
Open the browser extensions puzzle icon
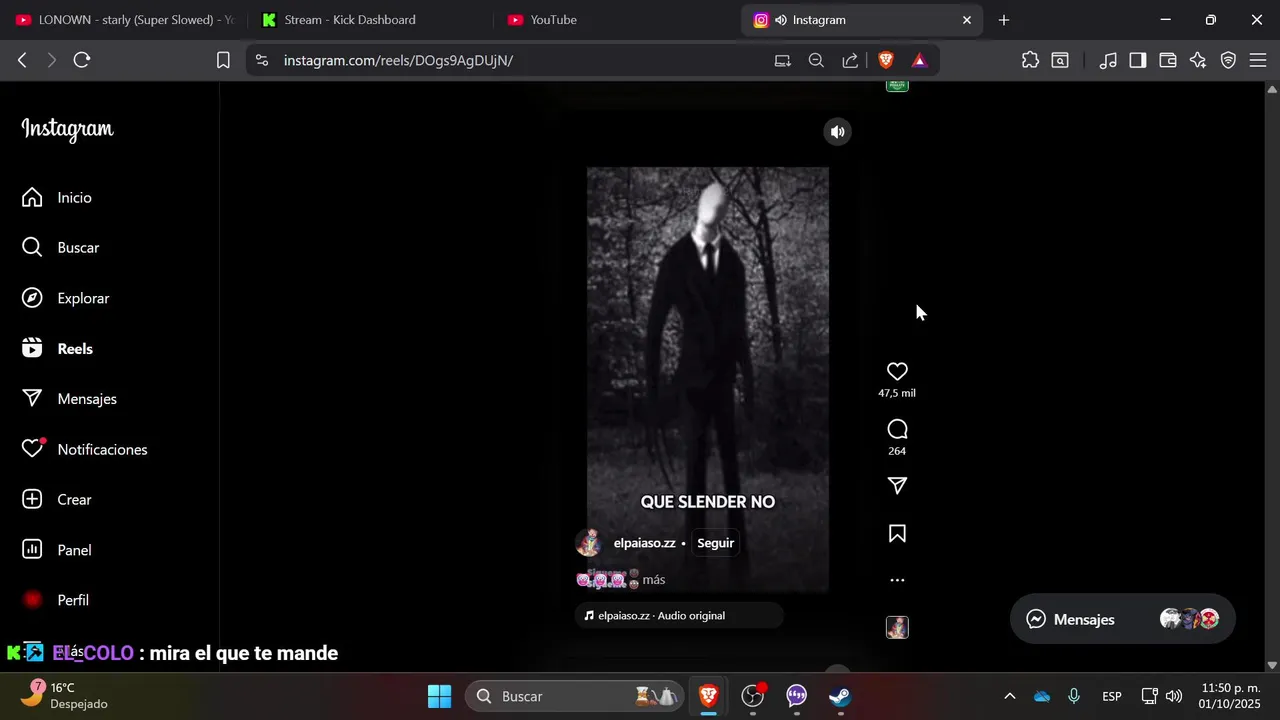[x=1030, y=60]
